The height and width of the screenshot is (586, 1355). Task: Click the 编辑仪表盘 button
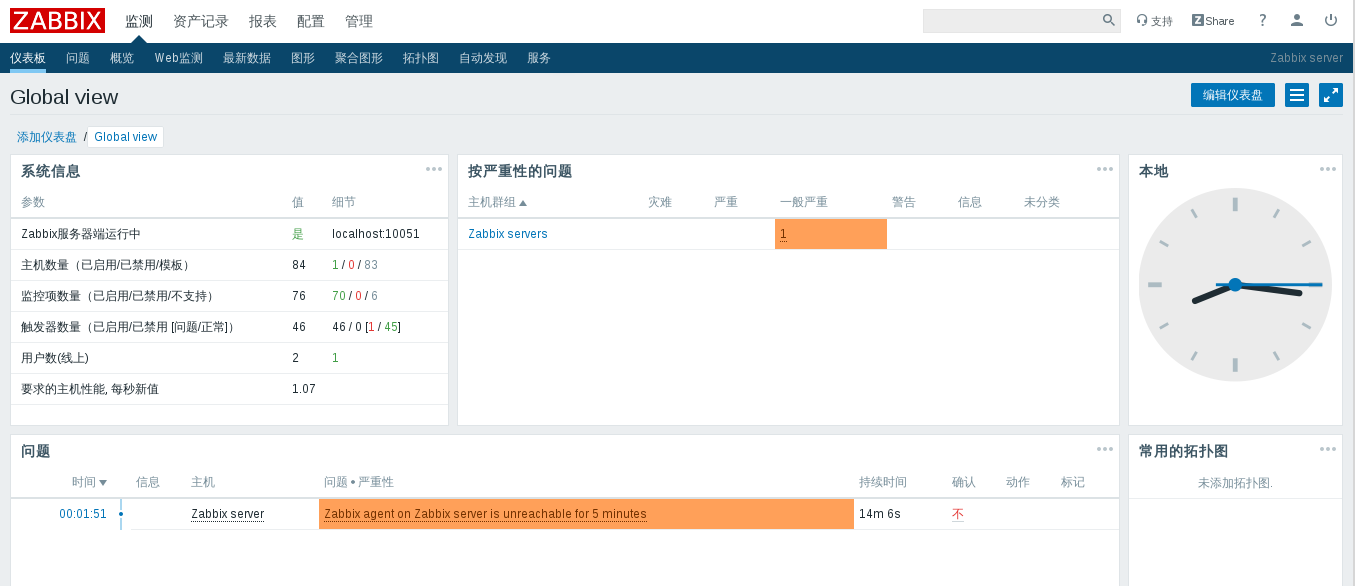click(x=1233, y=95)
